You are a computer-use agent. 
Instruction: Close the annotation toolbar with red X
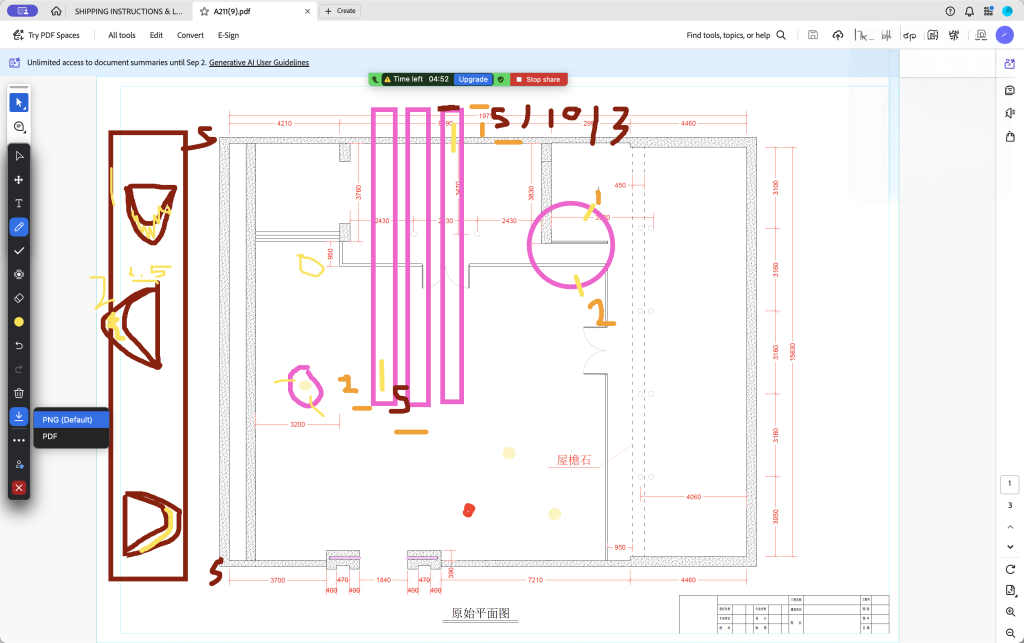pyautogui.click(x=19, y=488)
